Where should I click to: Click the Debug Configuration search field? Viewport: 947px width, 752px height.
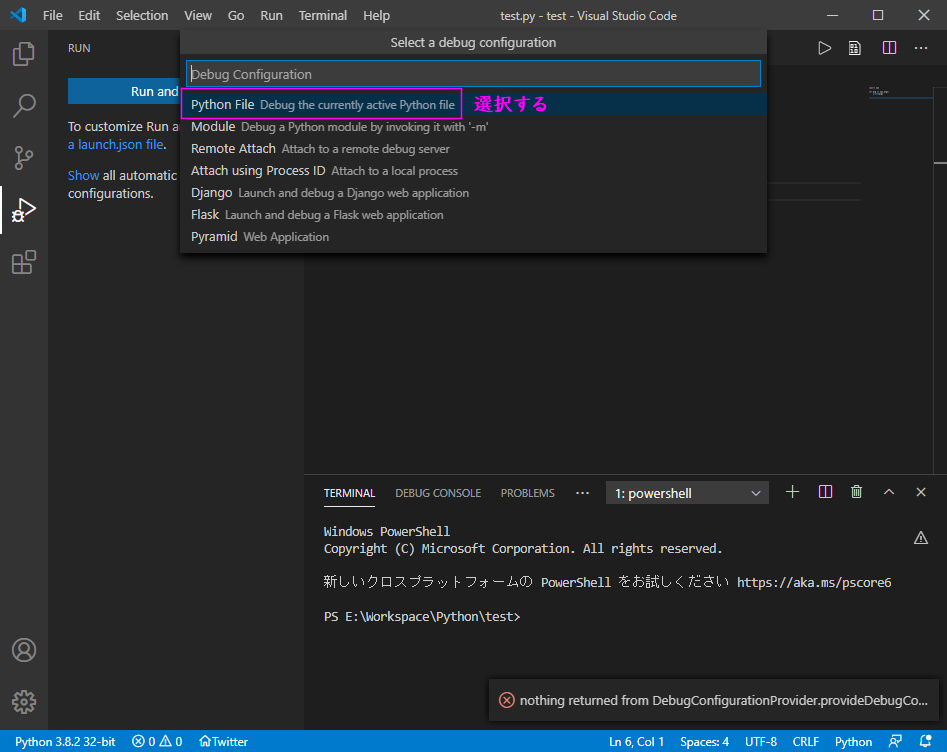(473, 74)
